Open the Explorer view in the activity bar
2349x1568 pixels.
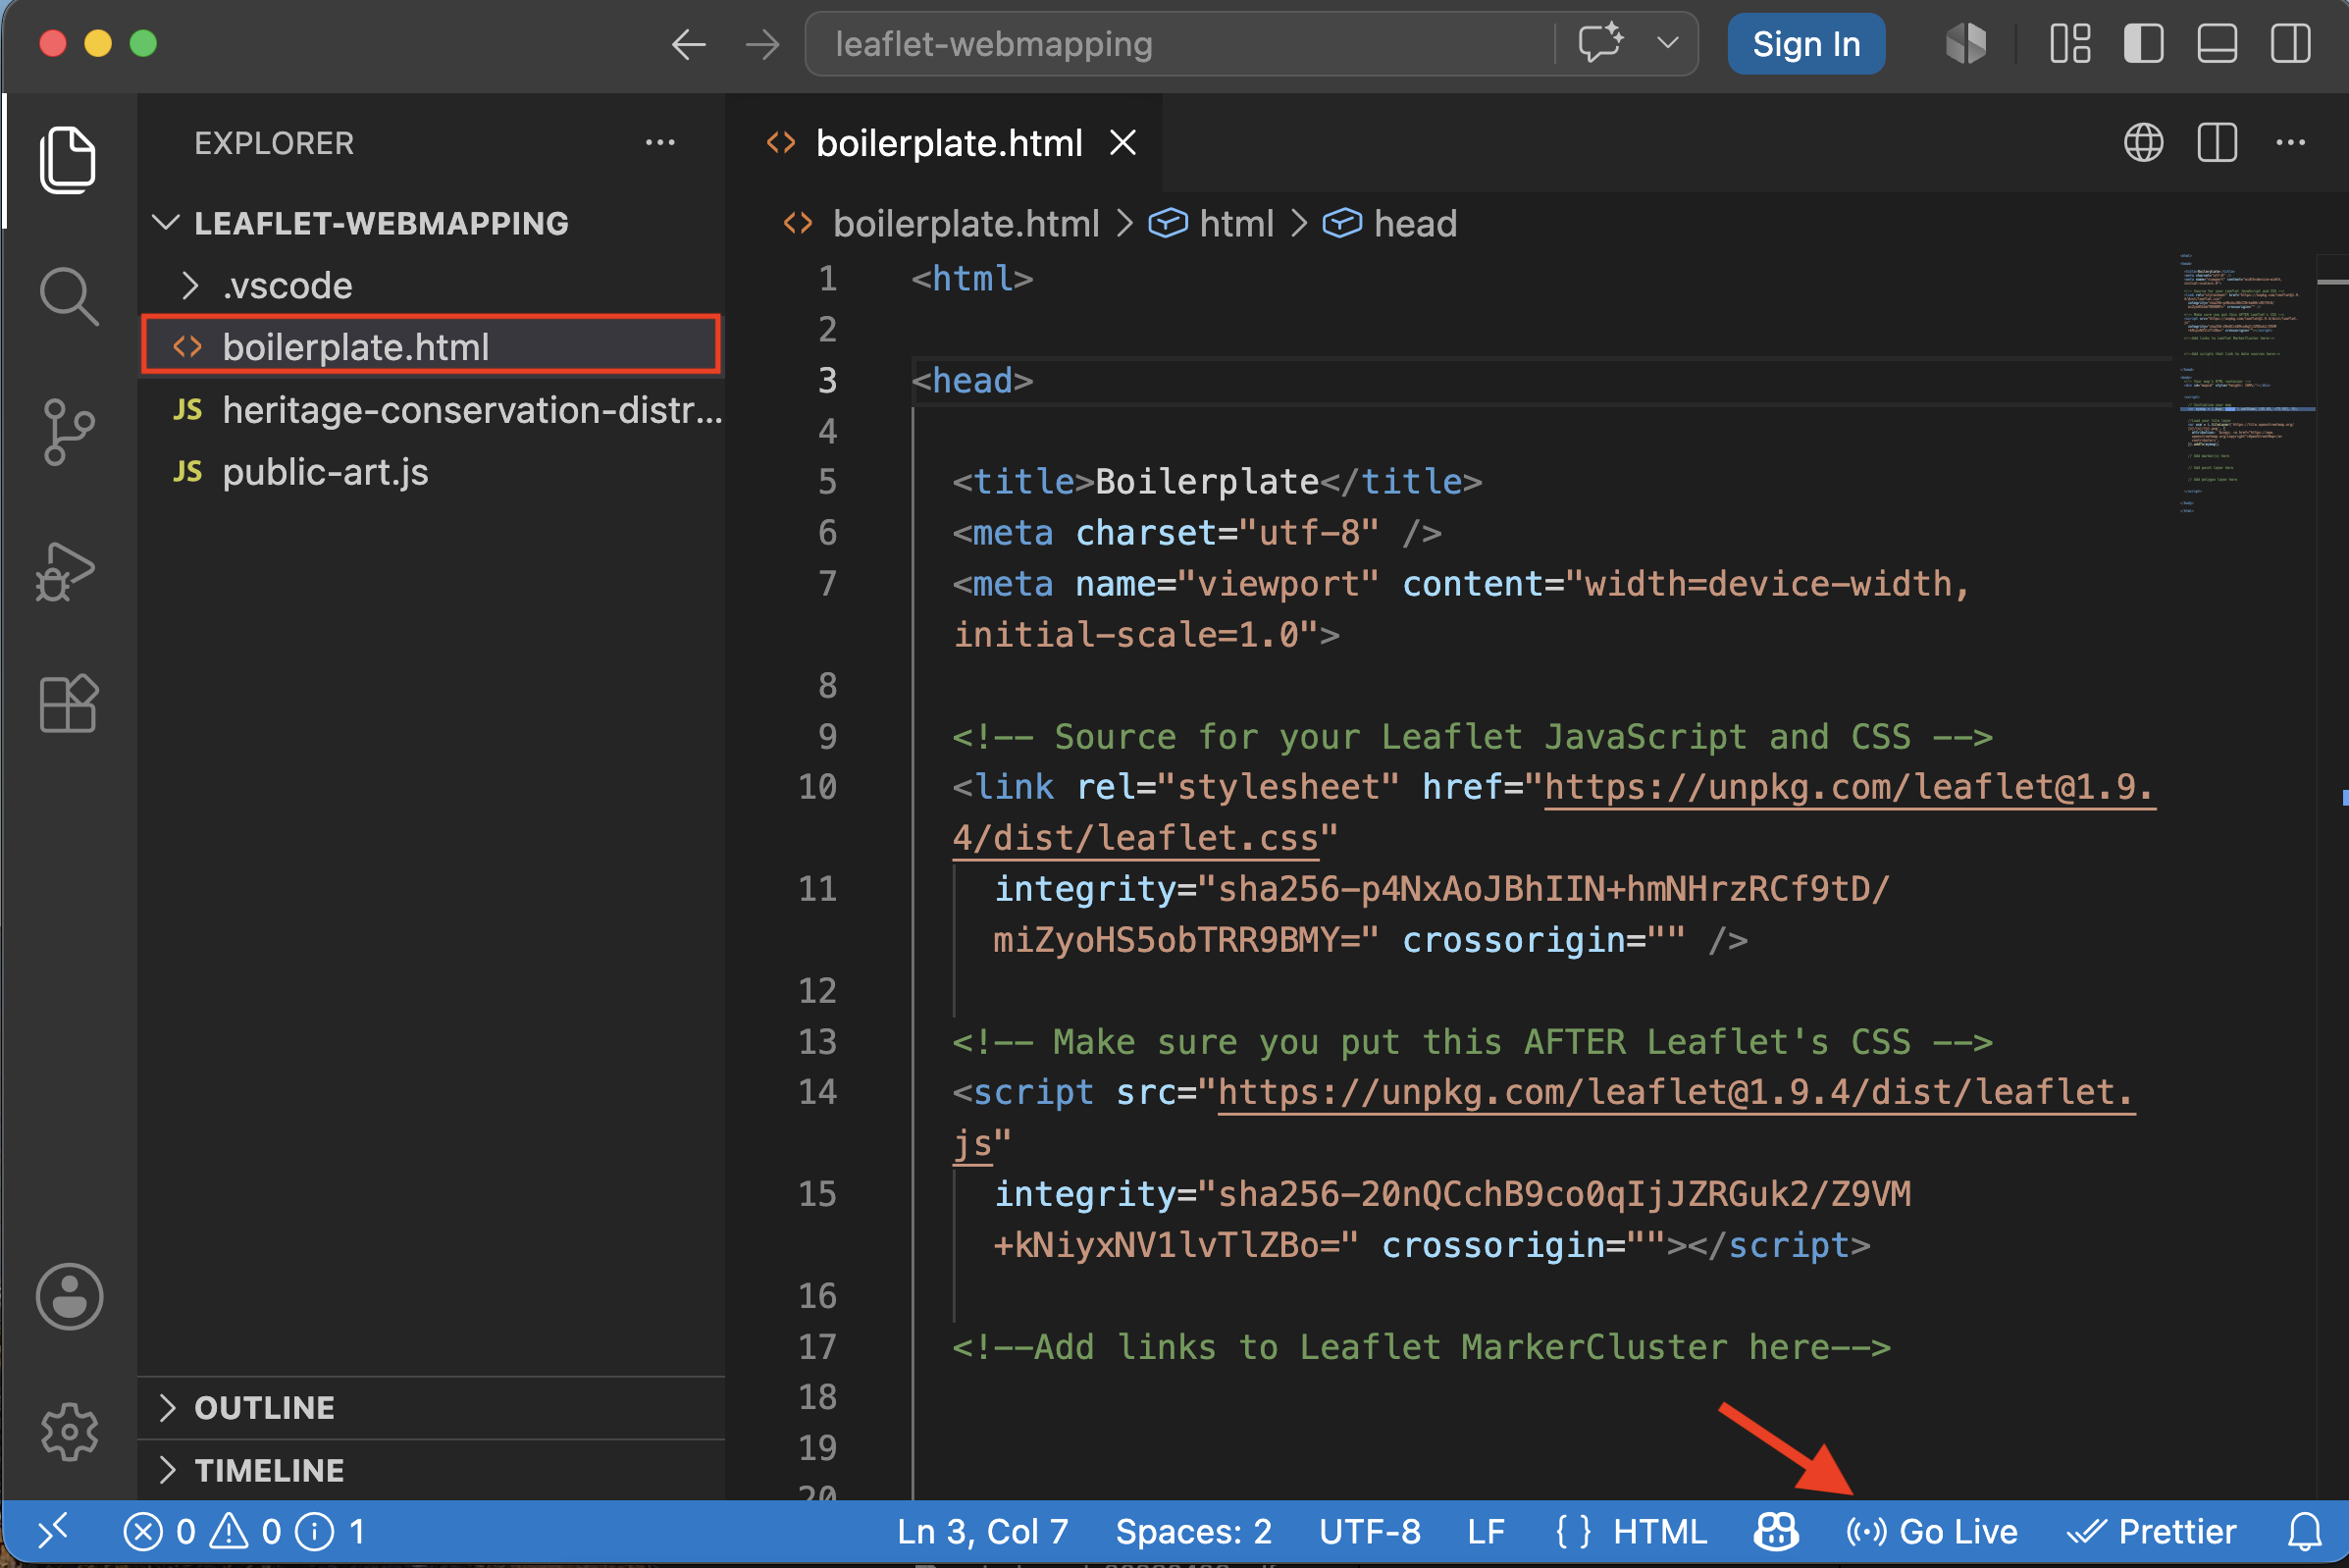[x=68, y=160]
